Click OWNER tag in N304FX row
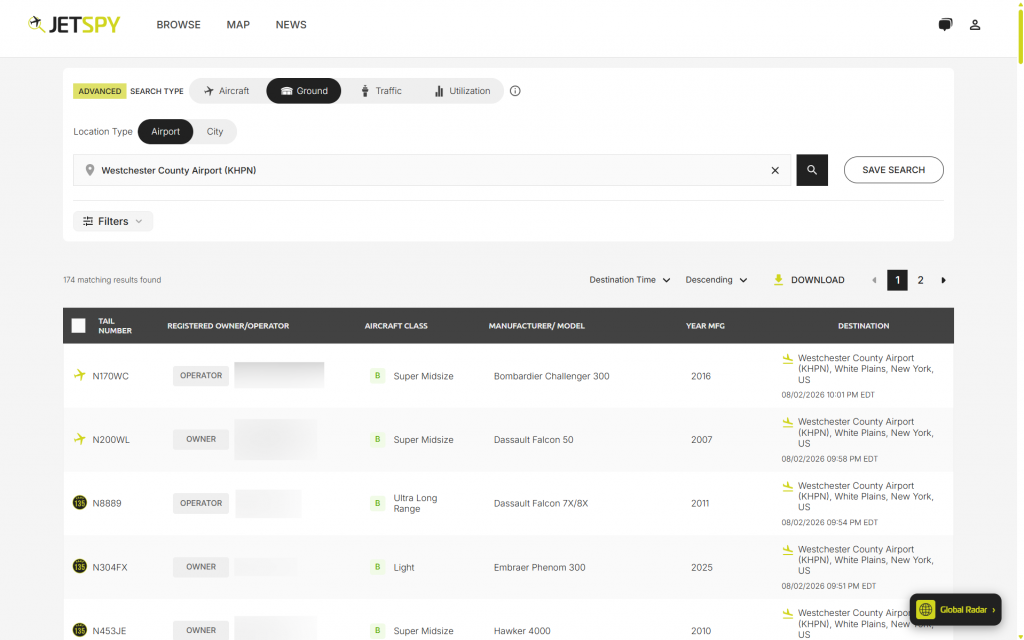 pos(200,567)
